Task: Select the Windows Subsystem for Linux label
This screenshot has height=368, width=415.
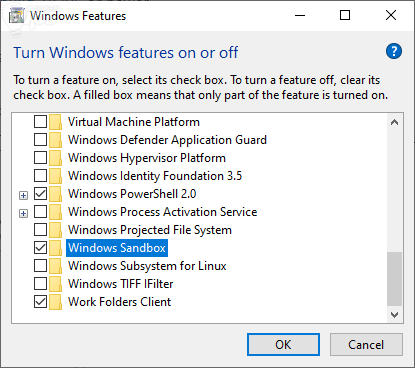Action: click(x=147, y=266)
